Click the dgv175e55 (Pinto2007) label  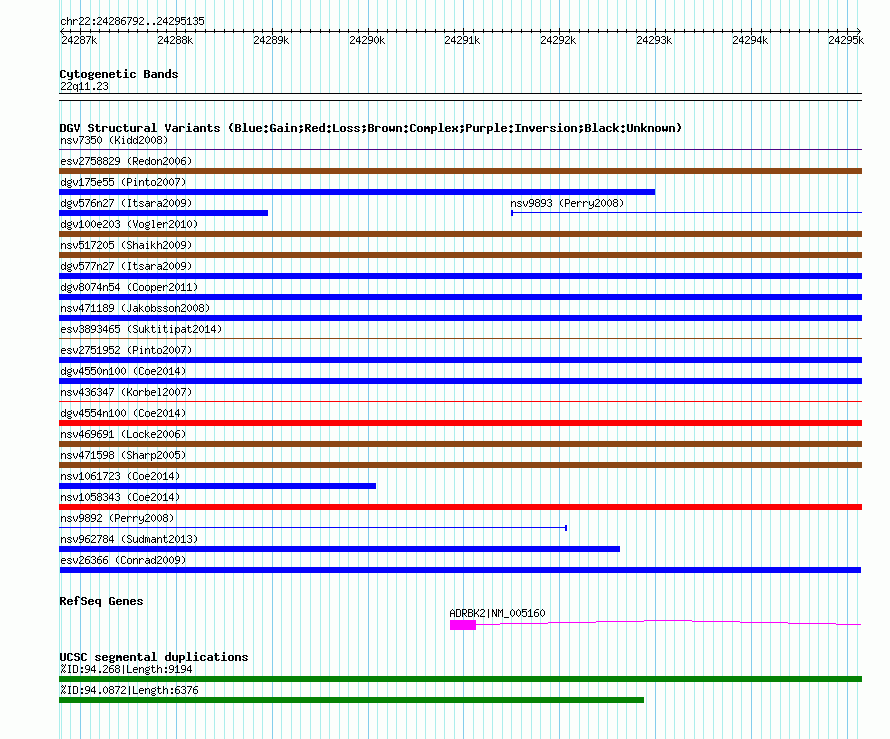(x=123, y=182)
